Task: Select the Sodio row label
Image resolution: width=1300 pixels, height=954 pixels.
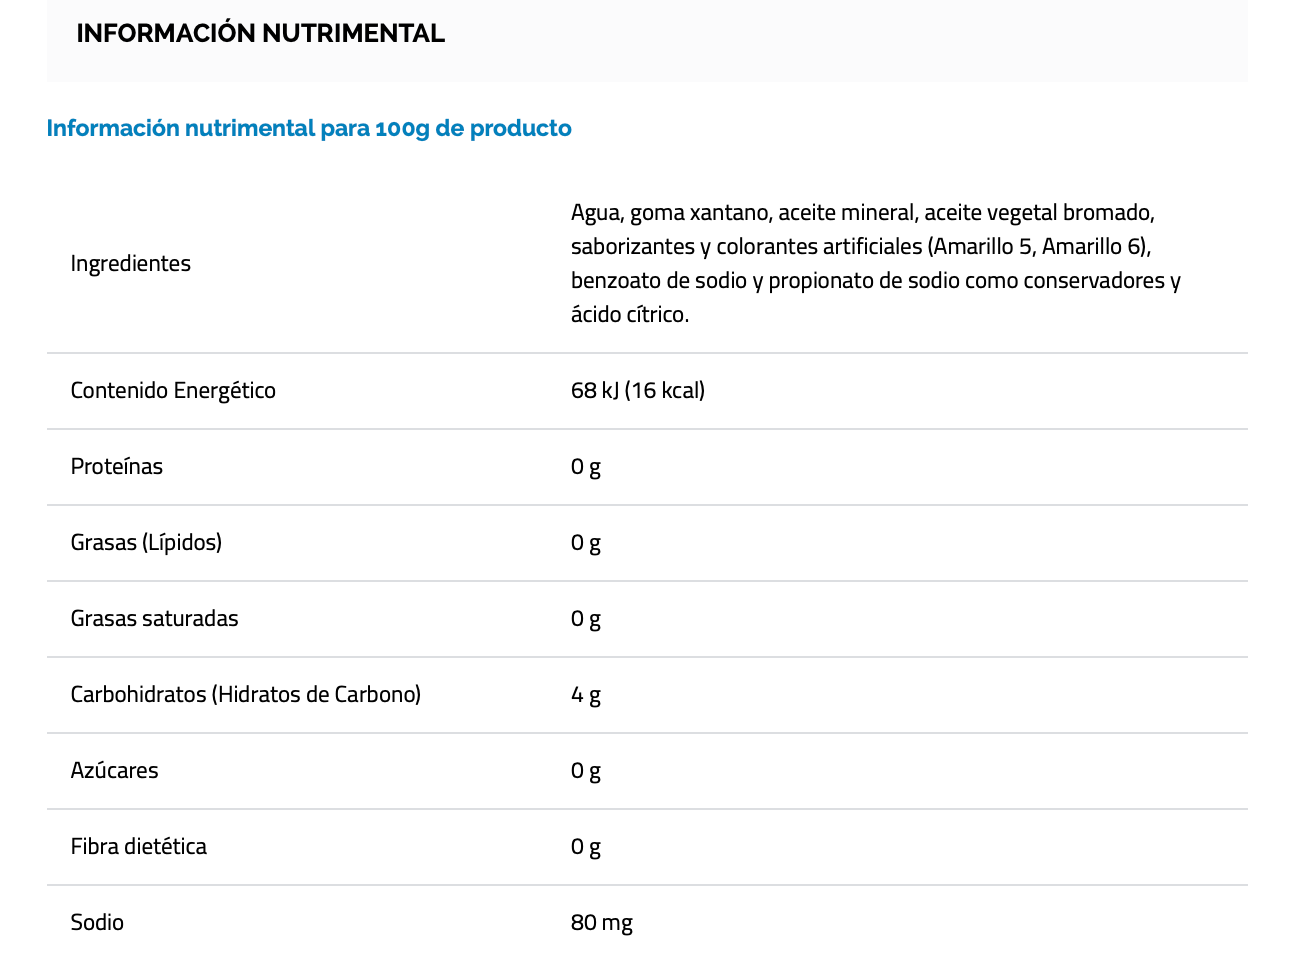Action: point(97,922)
